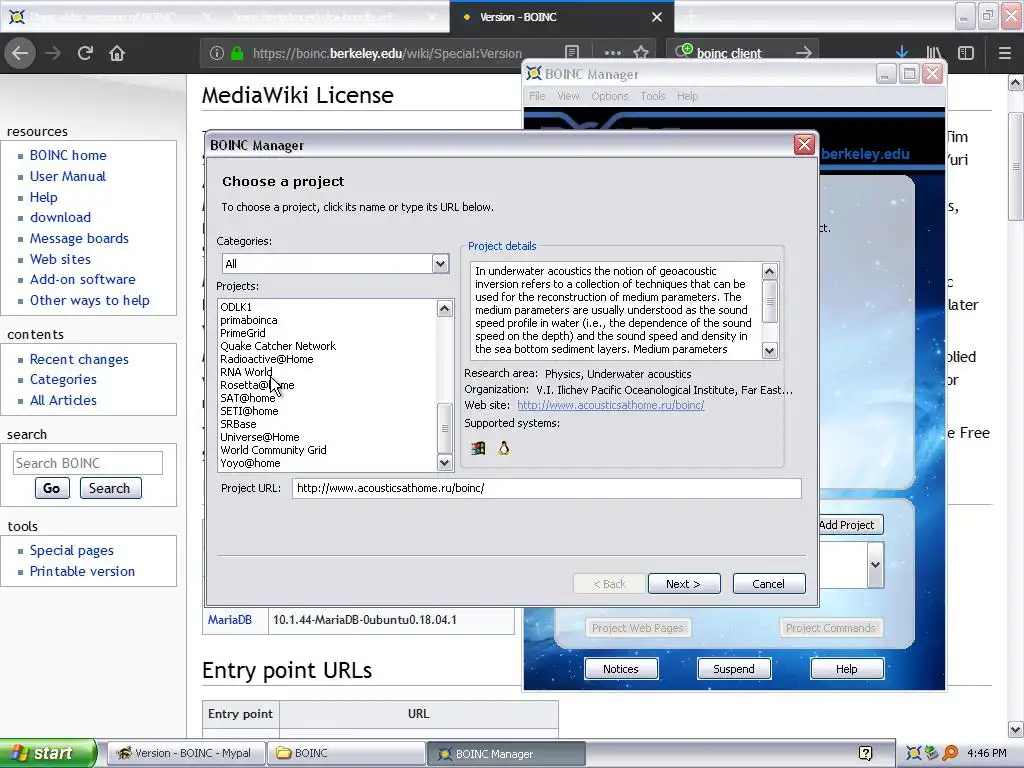
Task: Click Help button in BOINC Manager window
Action: pyautogui.click(x=846, y=669)
